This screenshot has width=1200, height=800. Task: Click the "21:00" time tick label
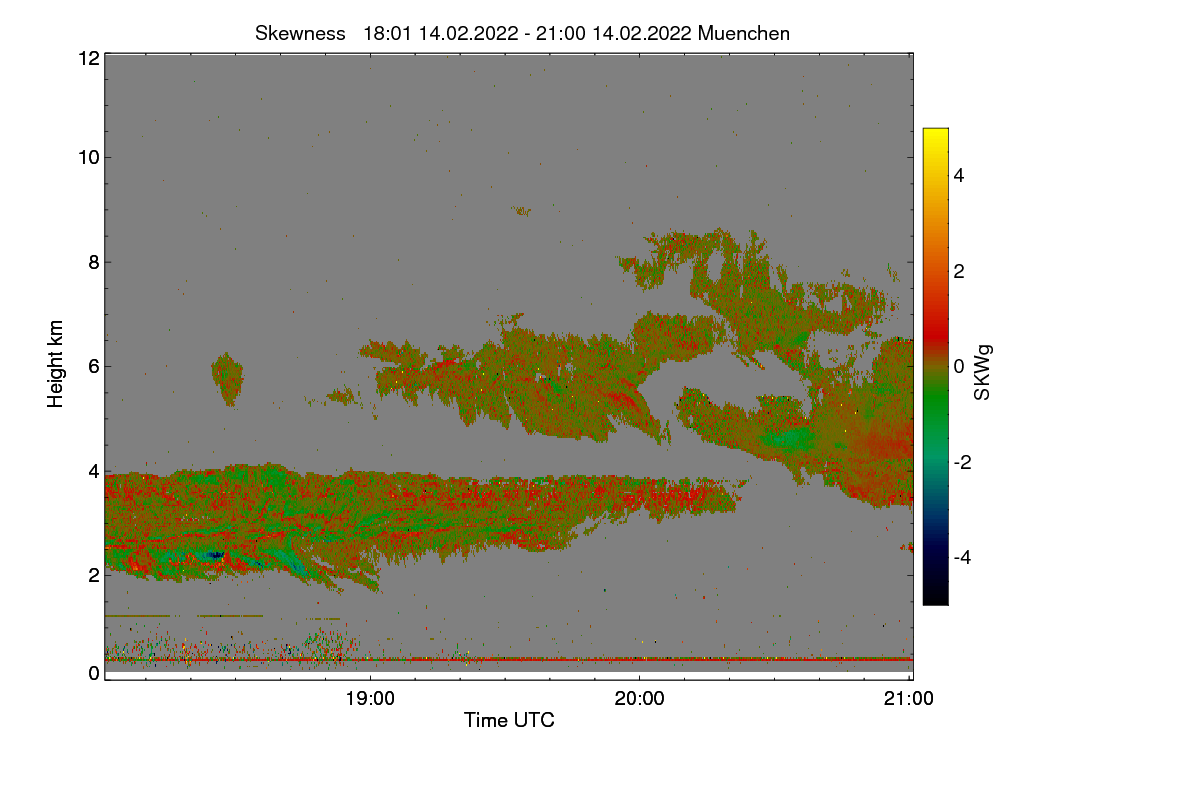909,699
